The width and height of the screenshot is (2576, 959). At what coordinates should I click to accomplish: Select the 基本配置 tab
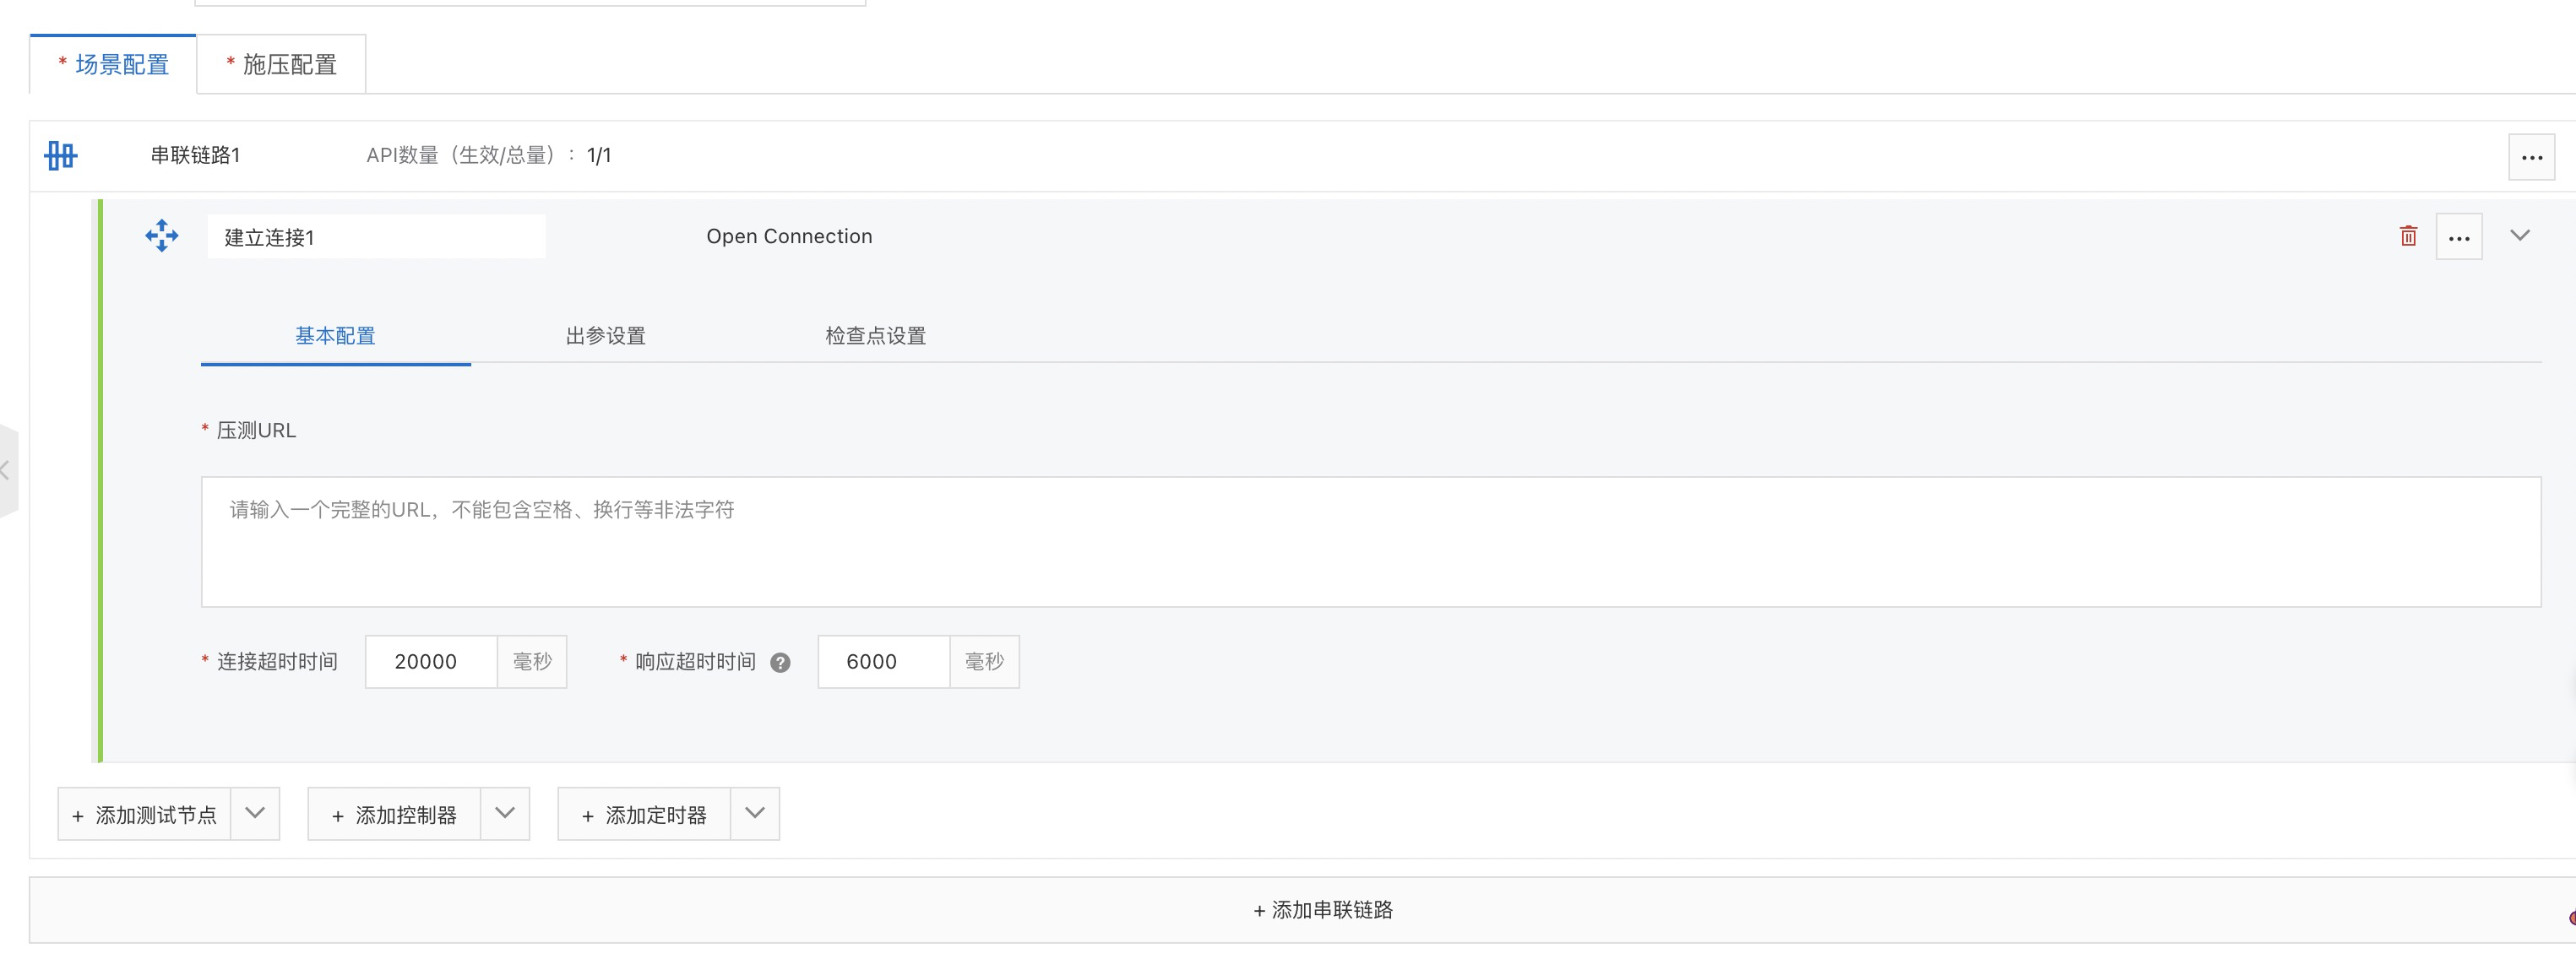(x=335, y=336)
